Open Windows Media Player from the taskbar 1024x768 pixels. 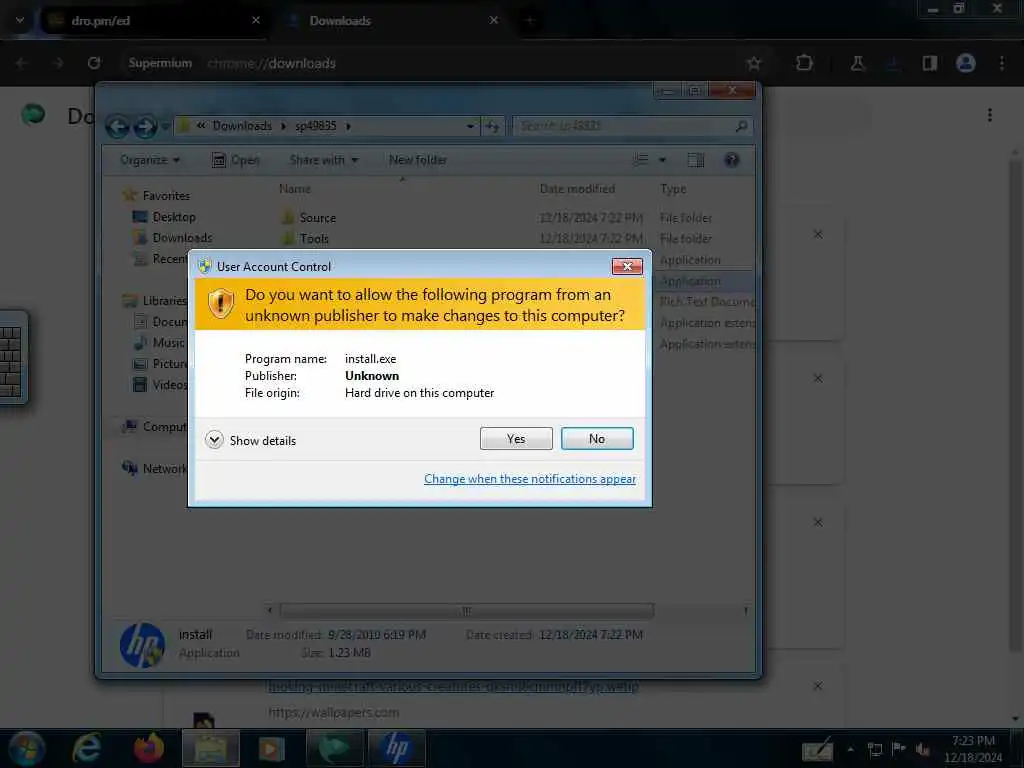pos(271,748)
